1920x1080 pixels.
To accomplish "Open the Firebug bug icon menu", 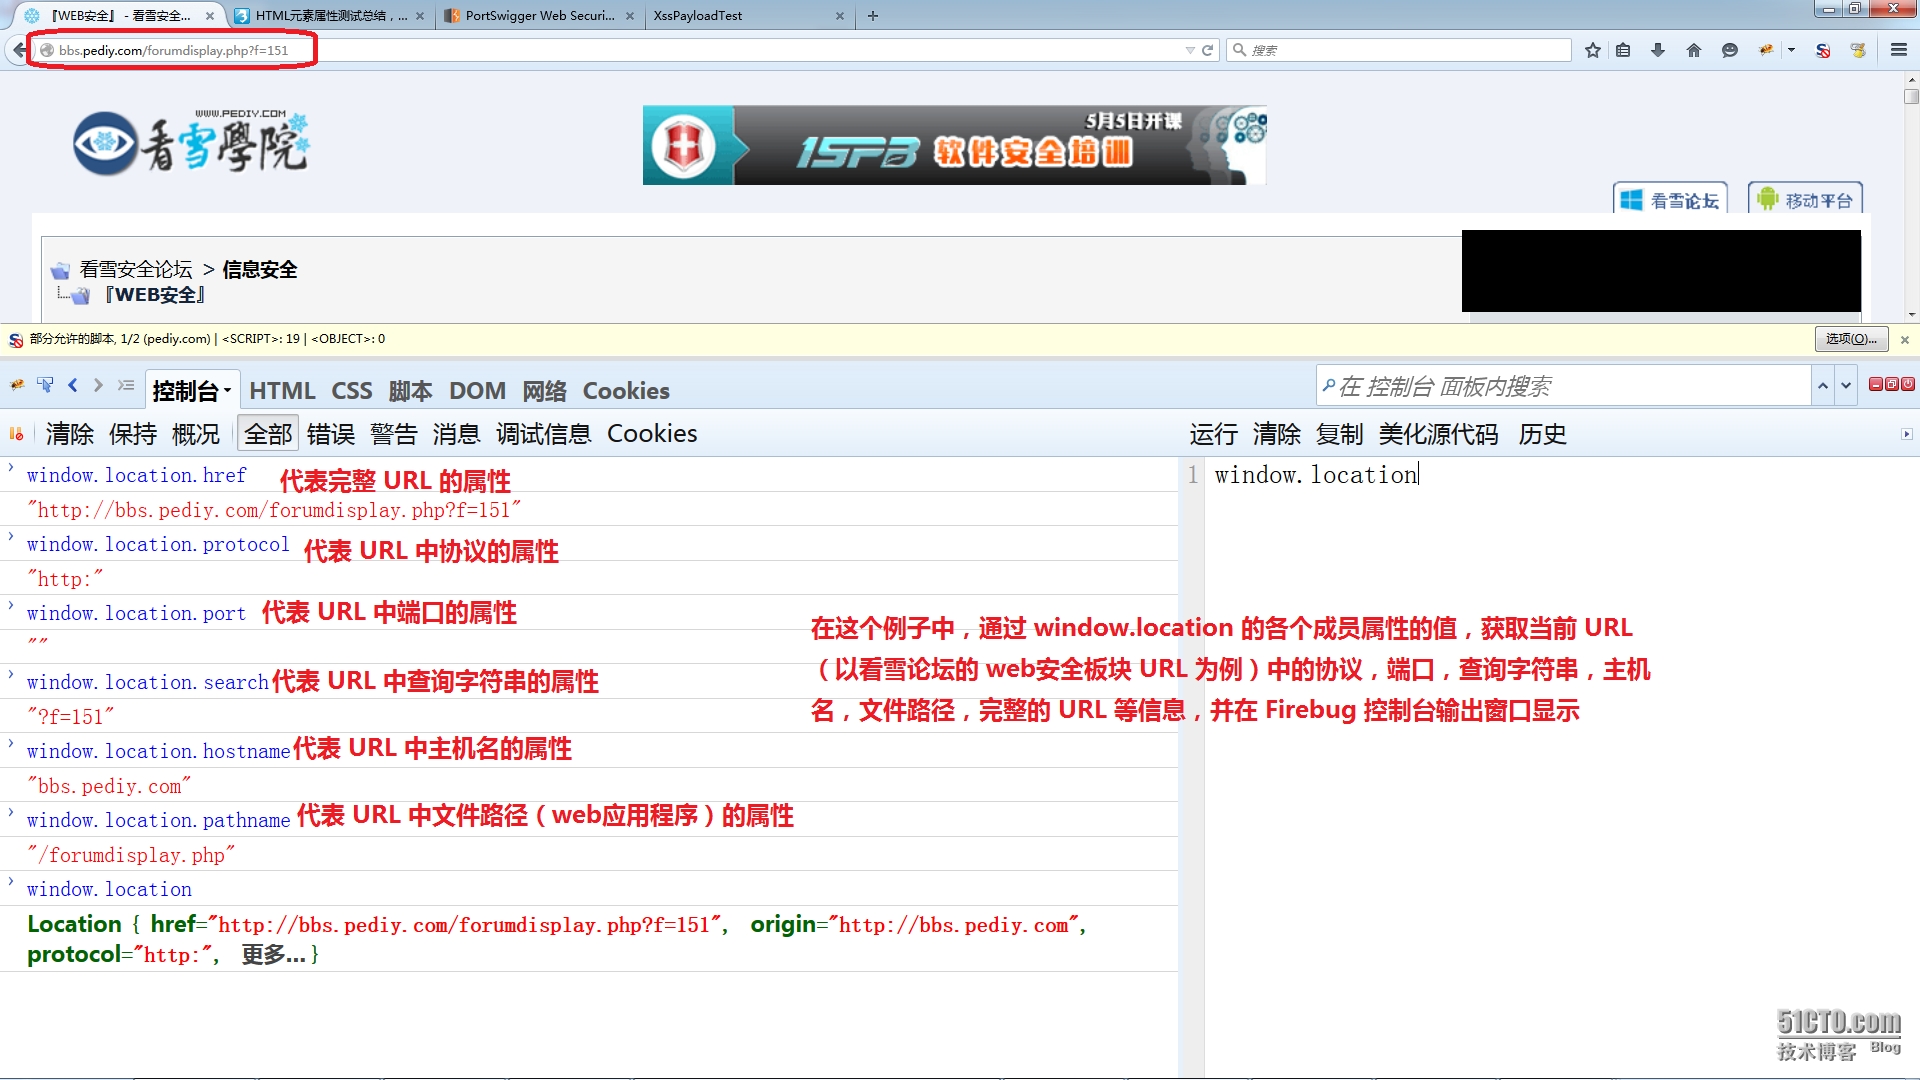I will (x=17, y=385).
